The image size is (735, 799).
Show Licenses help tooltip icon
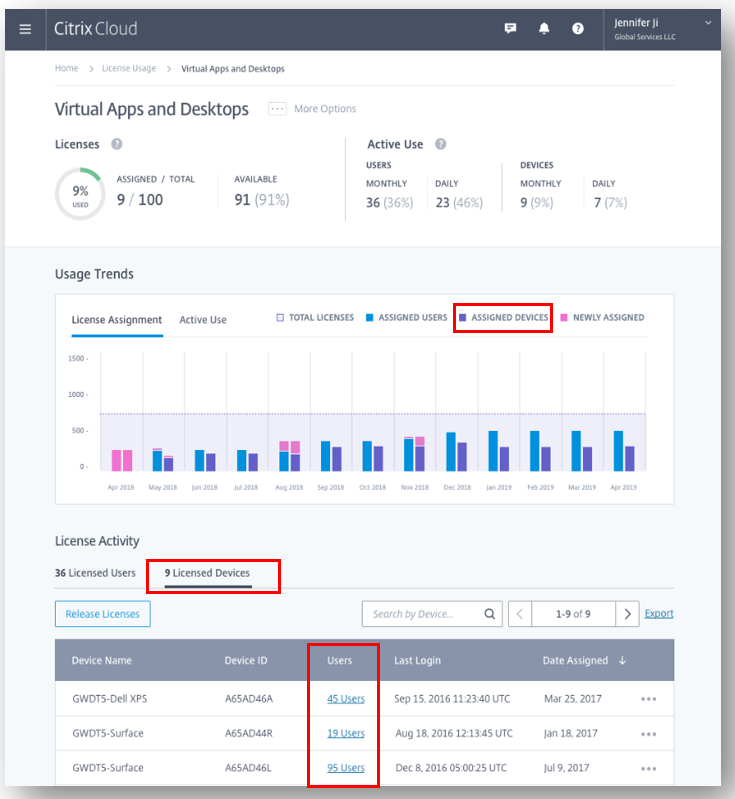pos(117,144)
